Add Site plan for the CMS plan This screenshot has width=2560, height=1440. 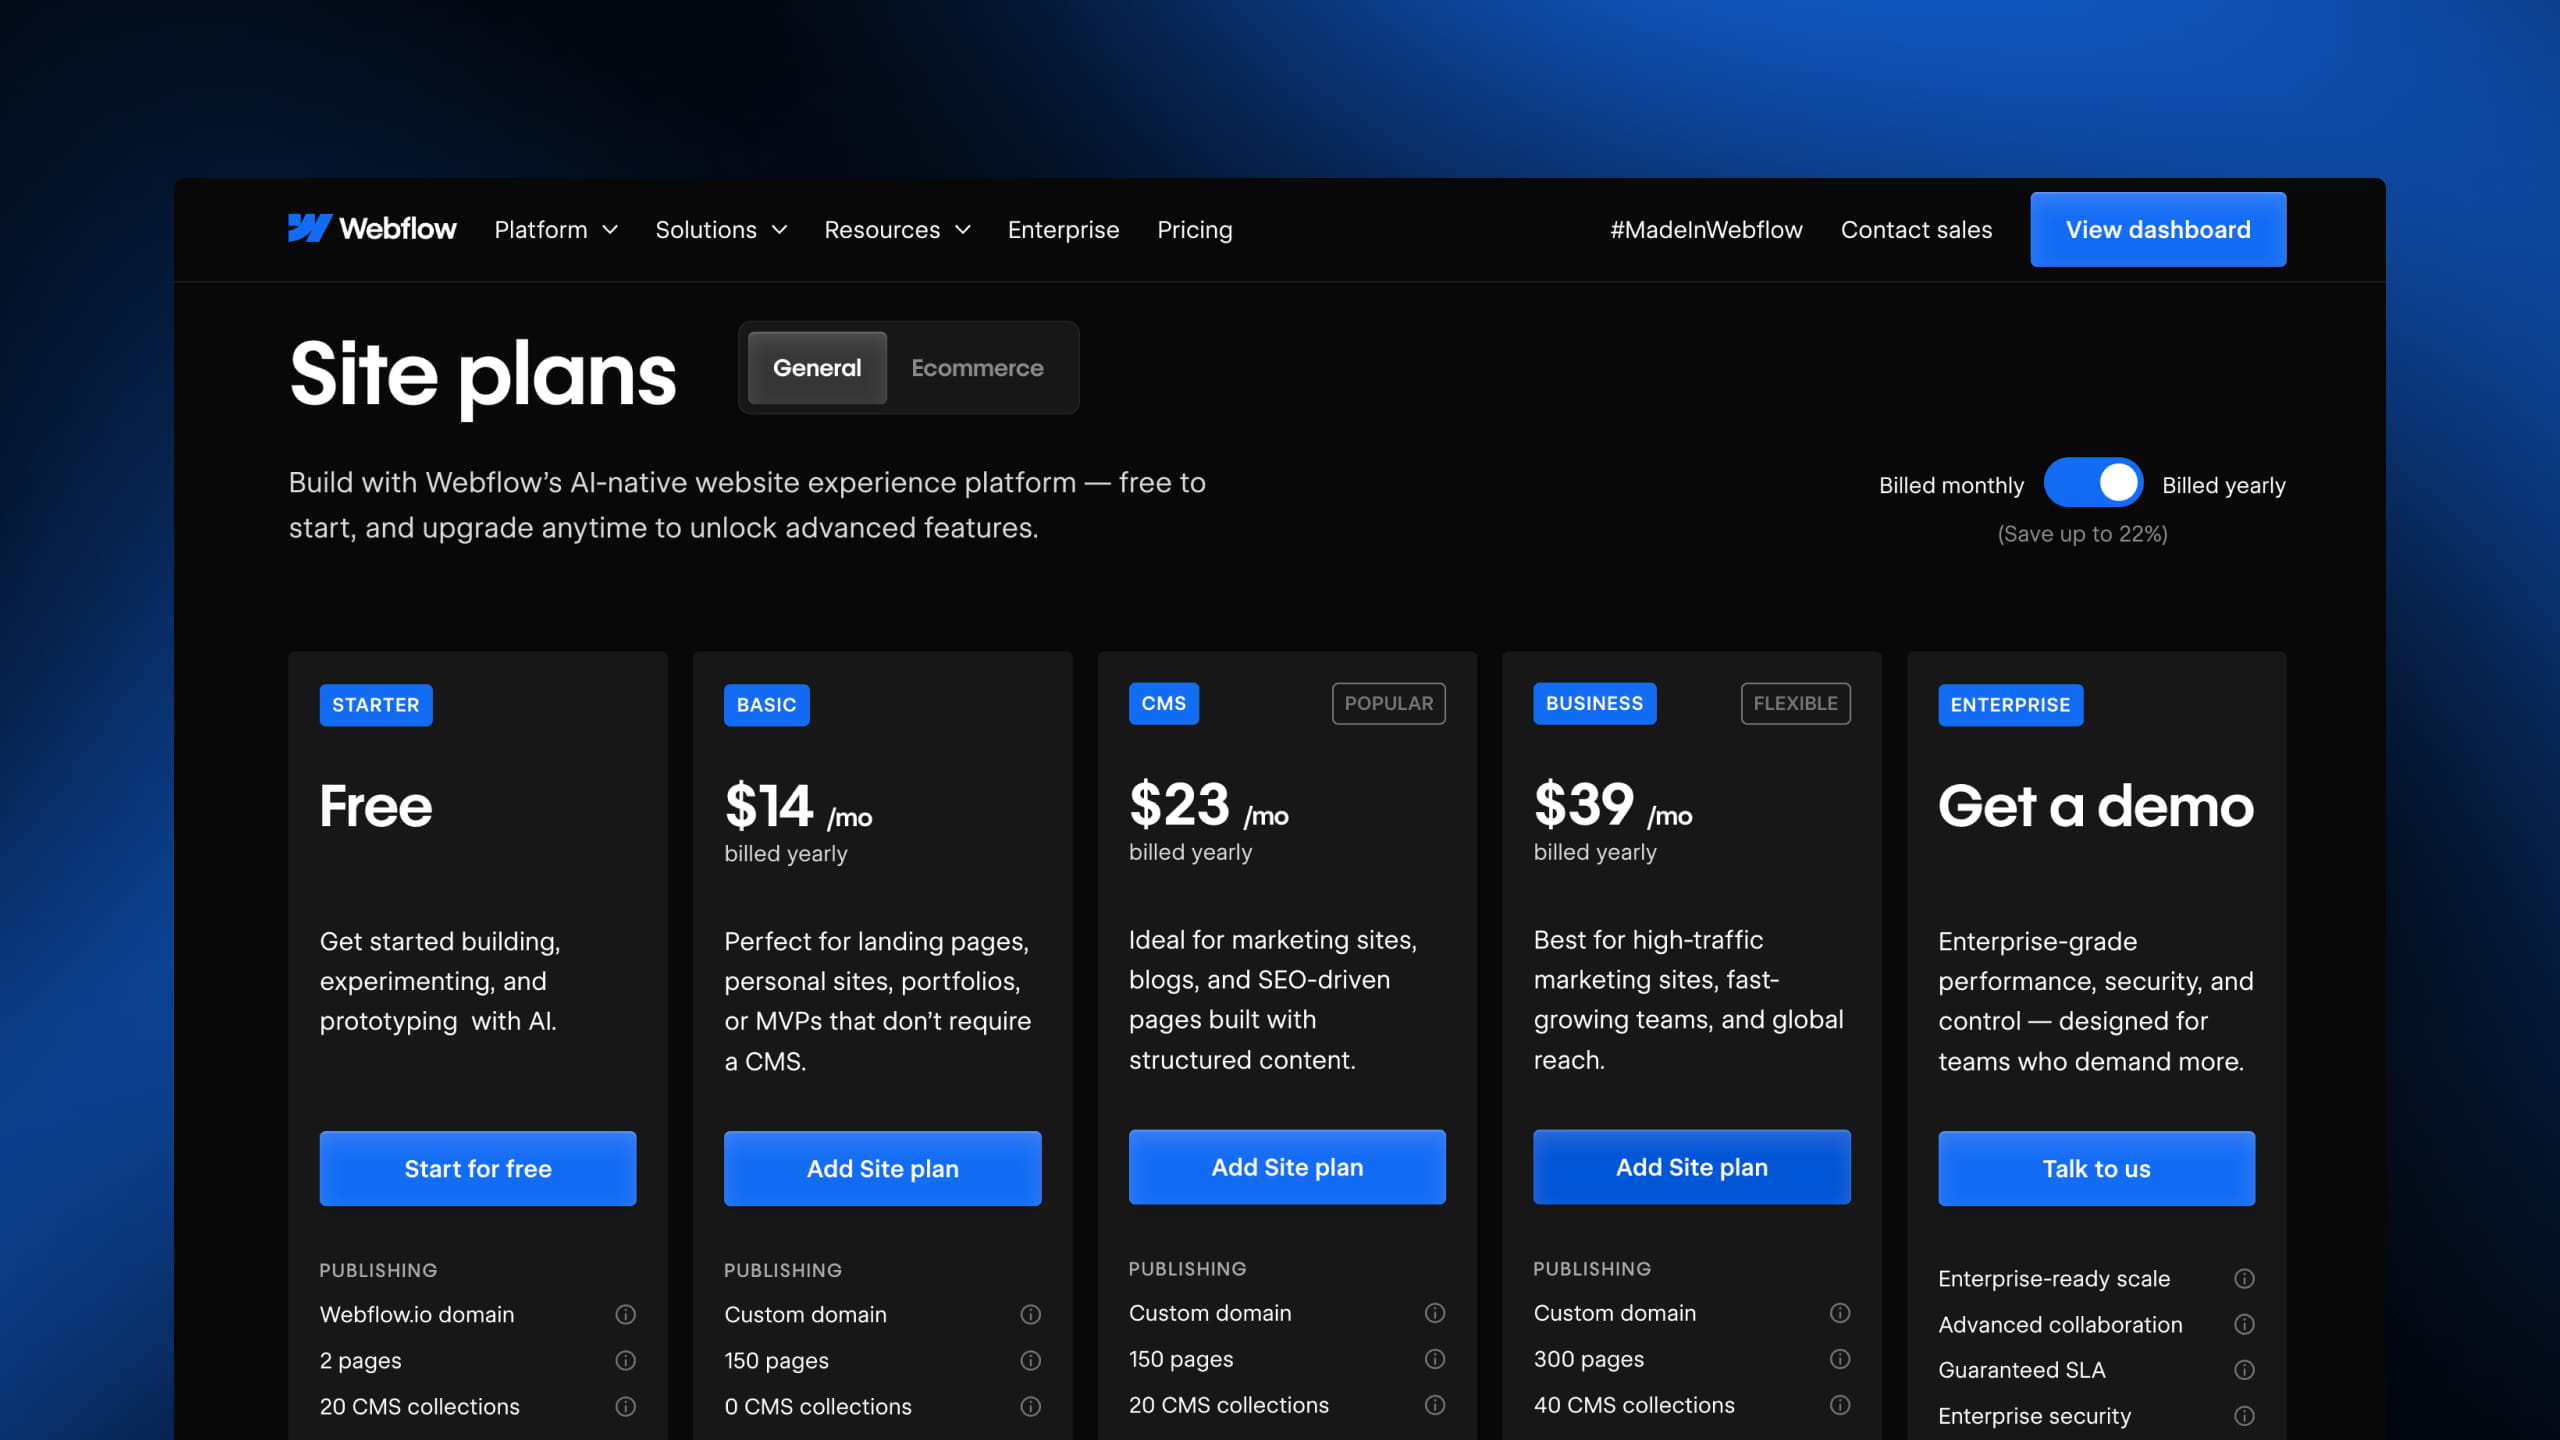tap(1286, 1166)
